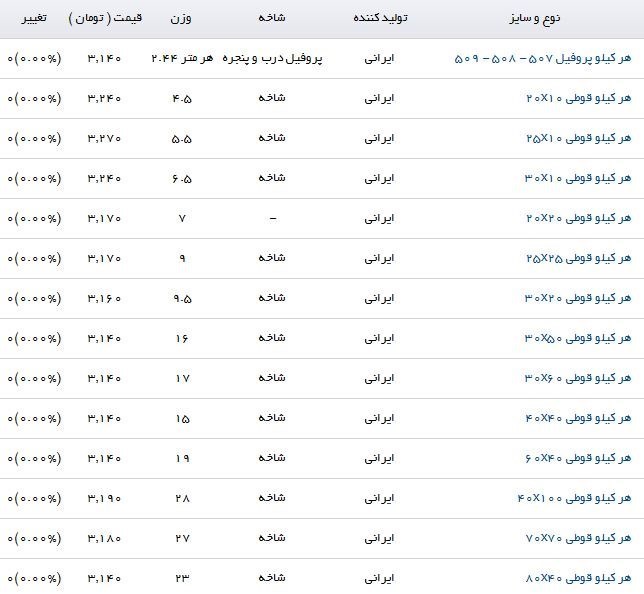
Task: Open link هر کیلو پروفیل ۵۰۷ - ۵۰۸ - ۵۰۹
Action: click(543, 59)
